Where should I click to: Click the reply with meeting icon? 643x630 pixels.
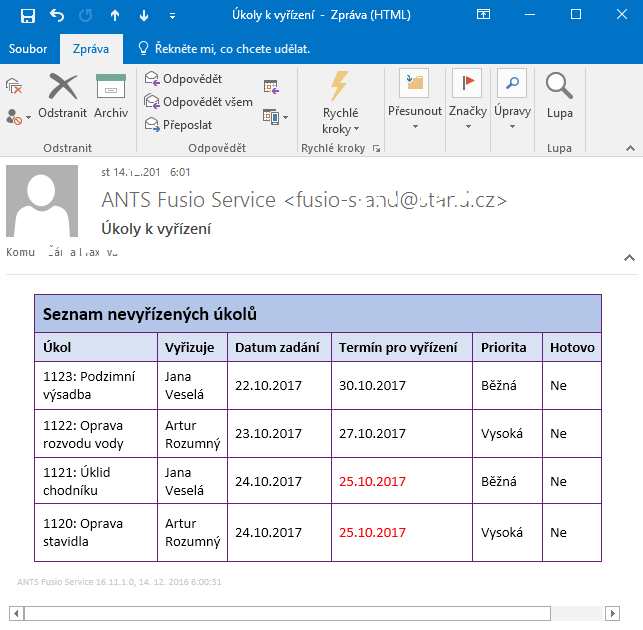(271, 87)
